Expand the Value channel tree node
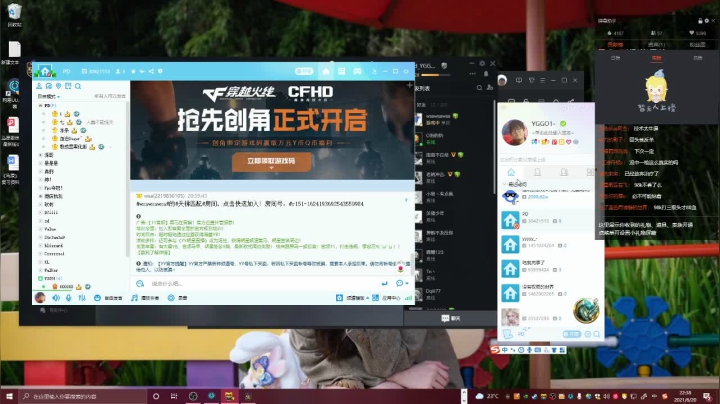720x404 pixels. click(x=40, y=229)
